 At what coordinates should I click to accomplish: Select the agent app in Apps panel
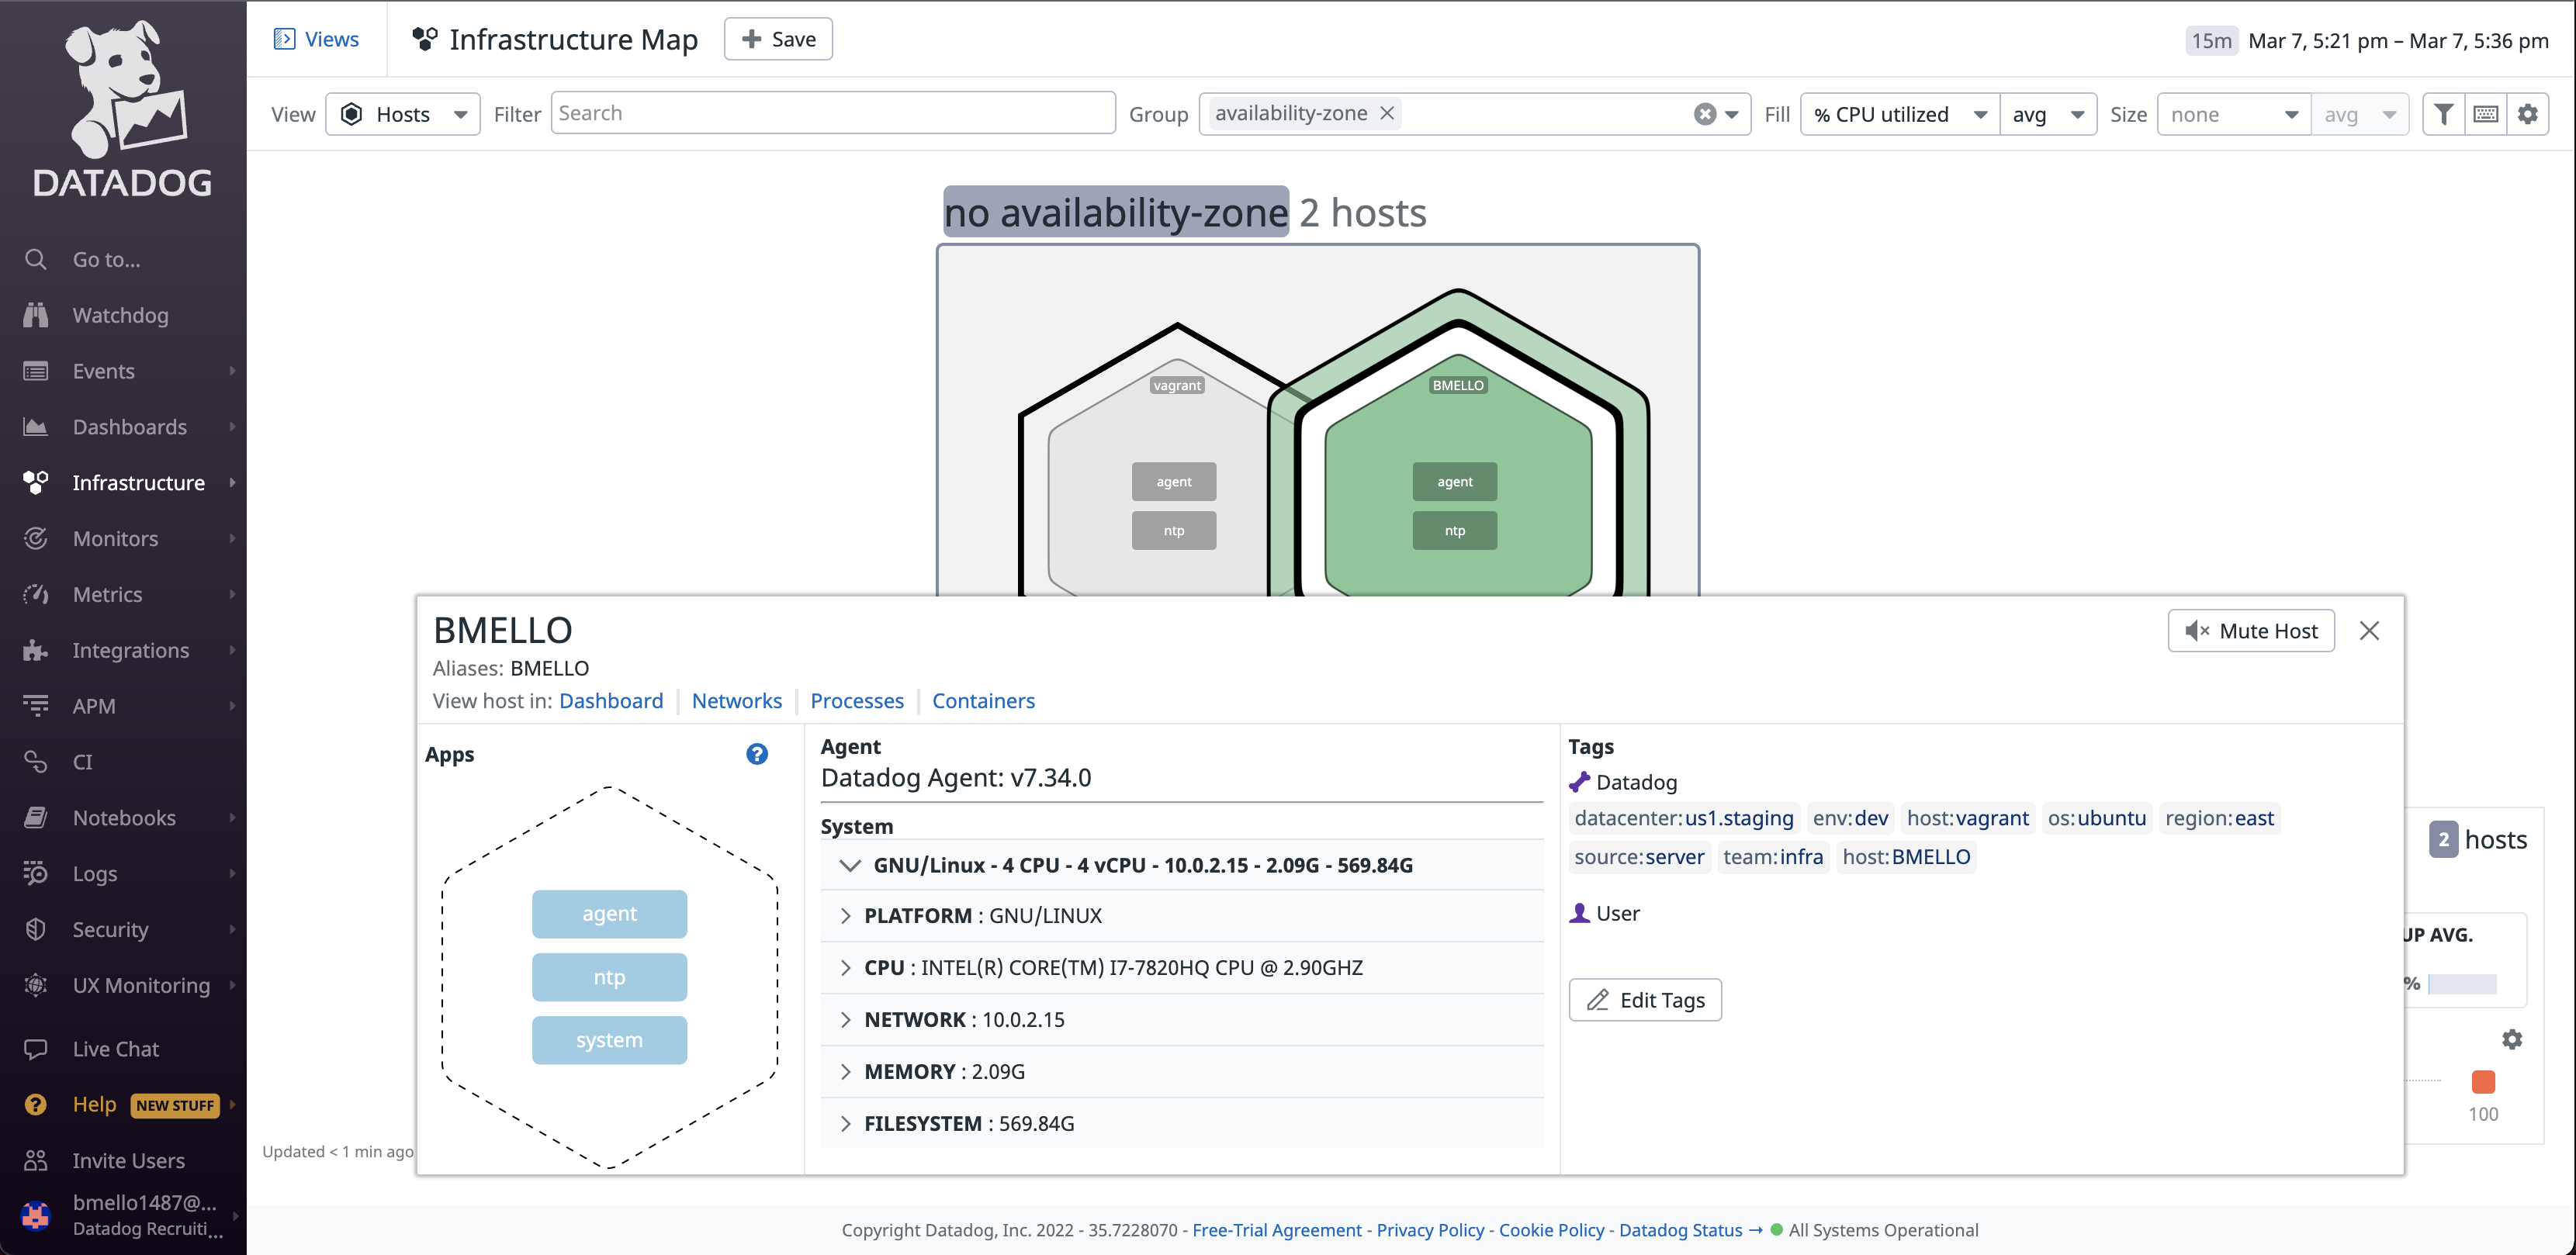tap(609, 913)
